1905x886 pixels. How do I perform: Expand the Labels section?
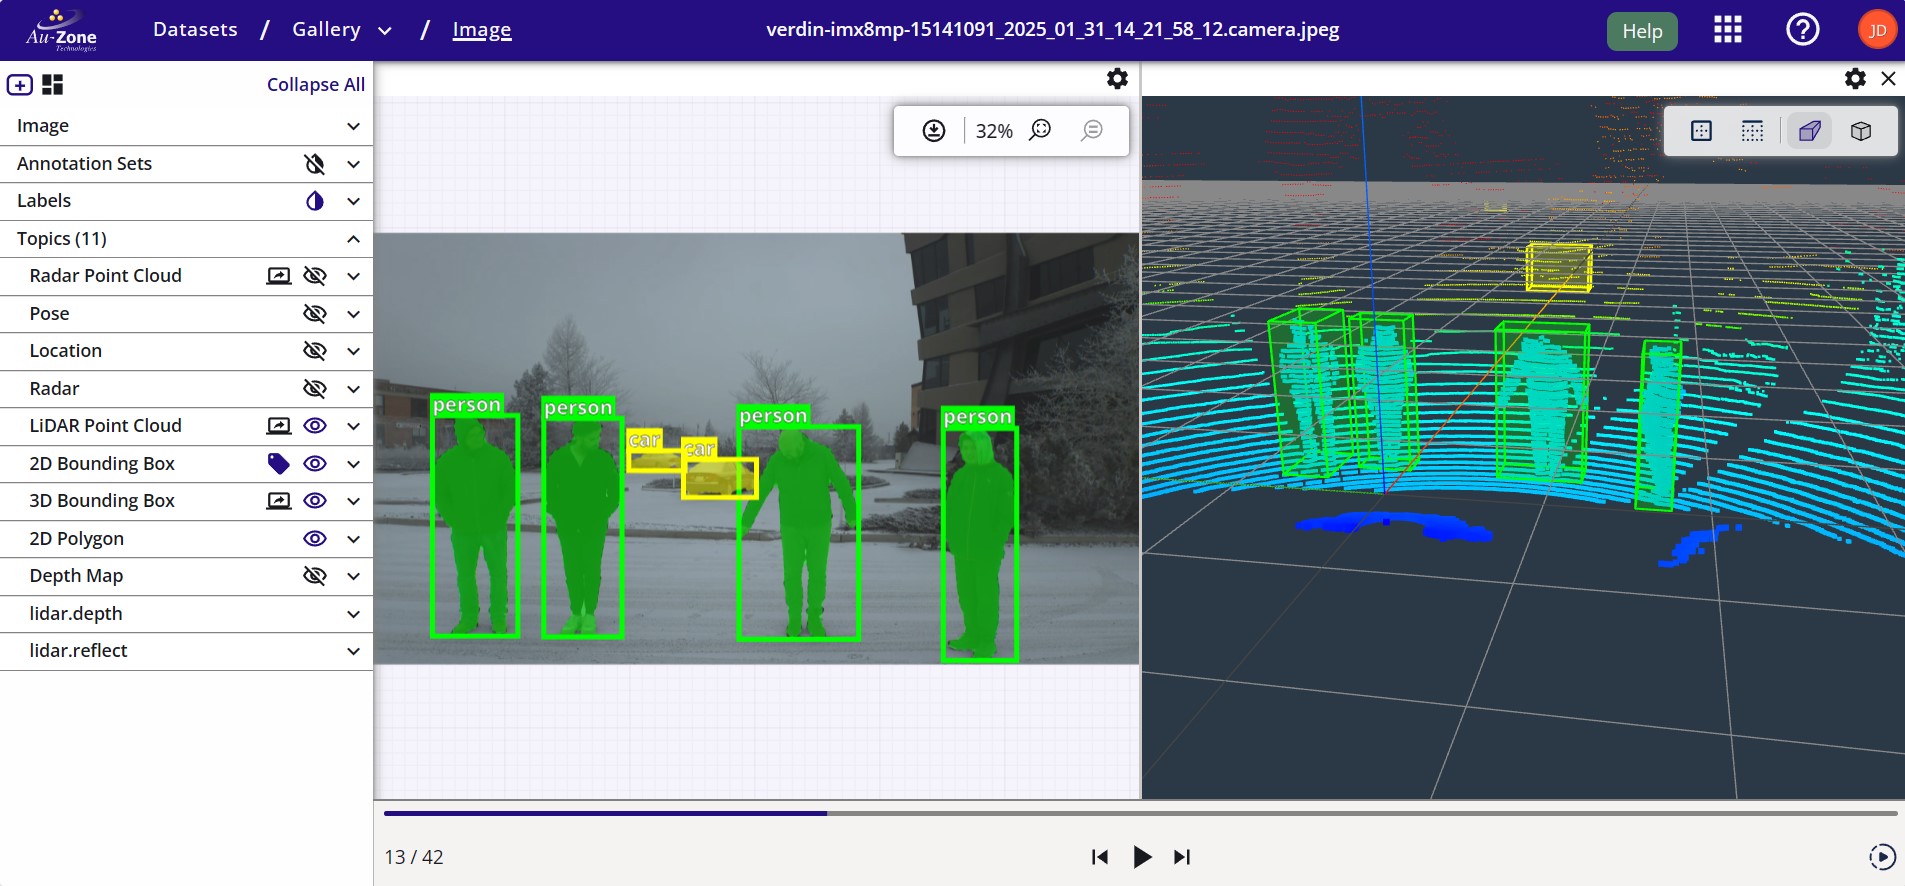click(x=353, y=201)
